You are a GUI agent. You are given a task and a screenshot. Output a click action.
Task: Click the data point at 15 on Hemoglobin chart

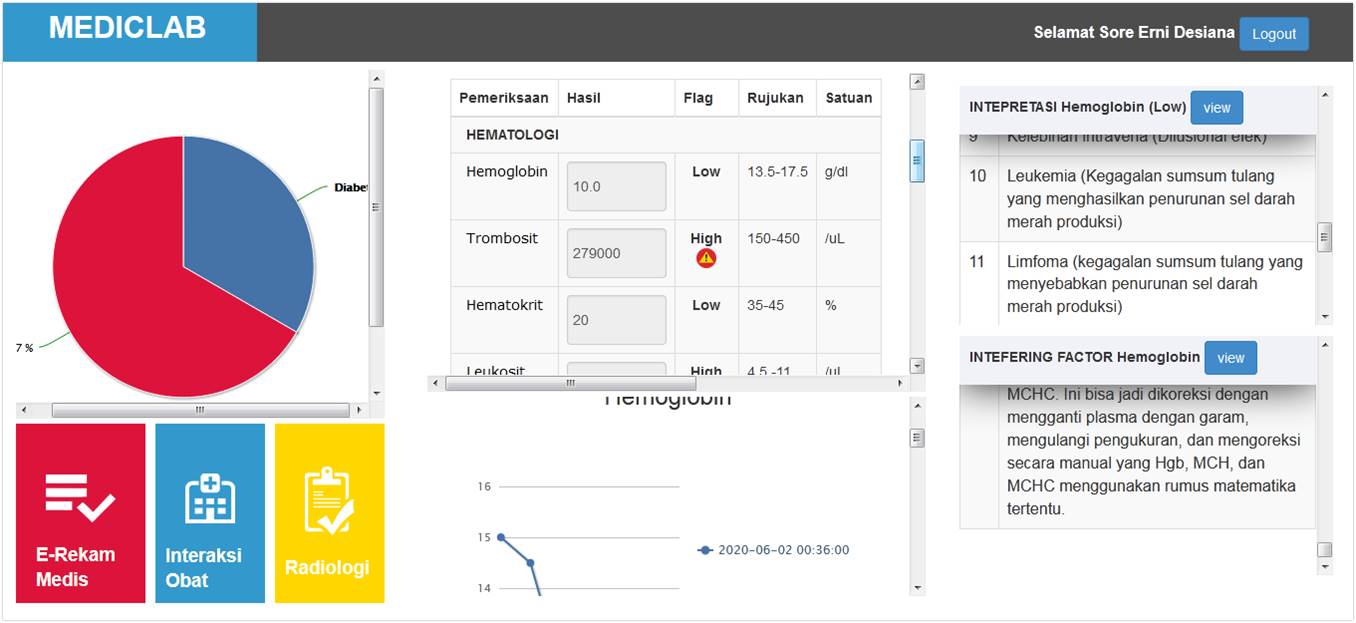[501, 538]
